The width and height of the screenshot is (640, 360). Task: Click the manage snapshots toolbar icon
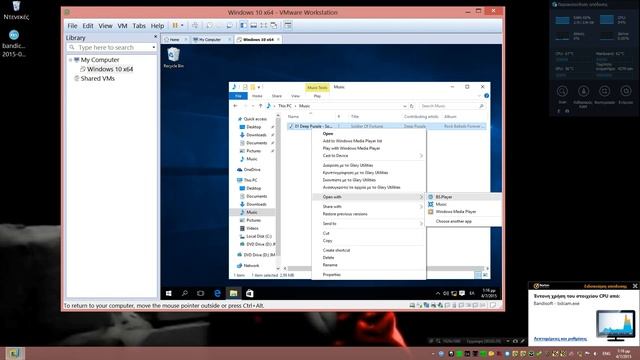tap(229, 25)
